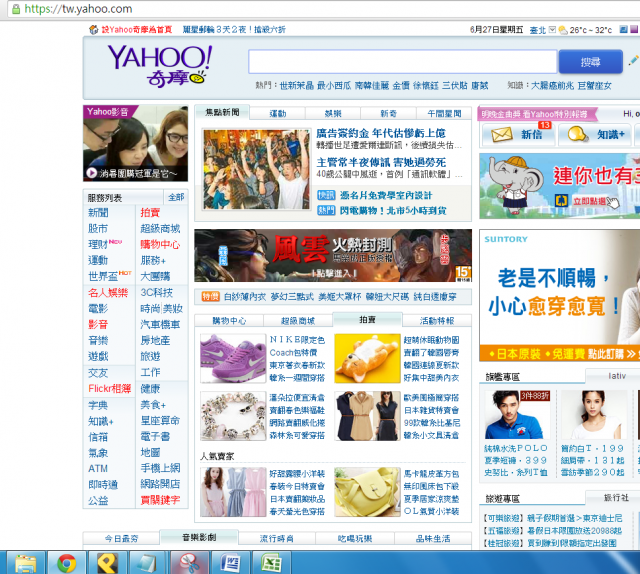Open 股市 in the services list

[x=98, y=229]
